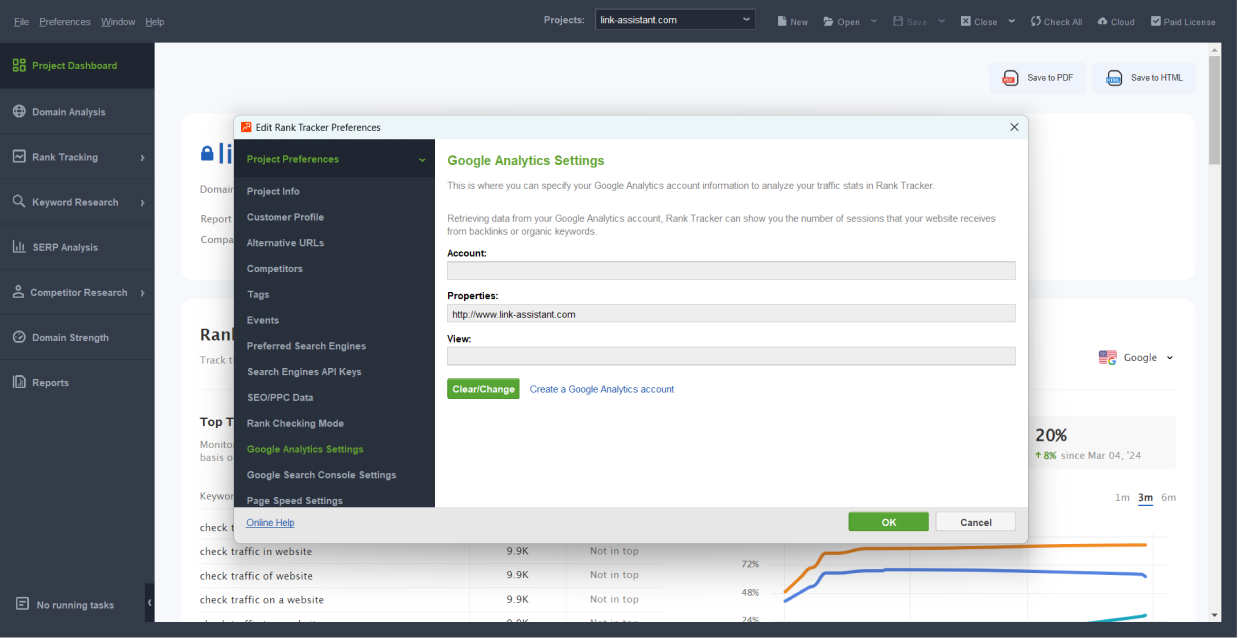Expand the Competitor Research submenu arrow

(x=143, y=293)
